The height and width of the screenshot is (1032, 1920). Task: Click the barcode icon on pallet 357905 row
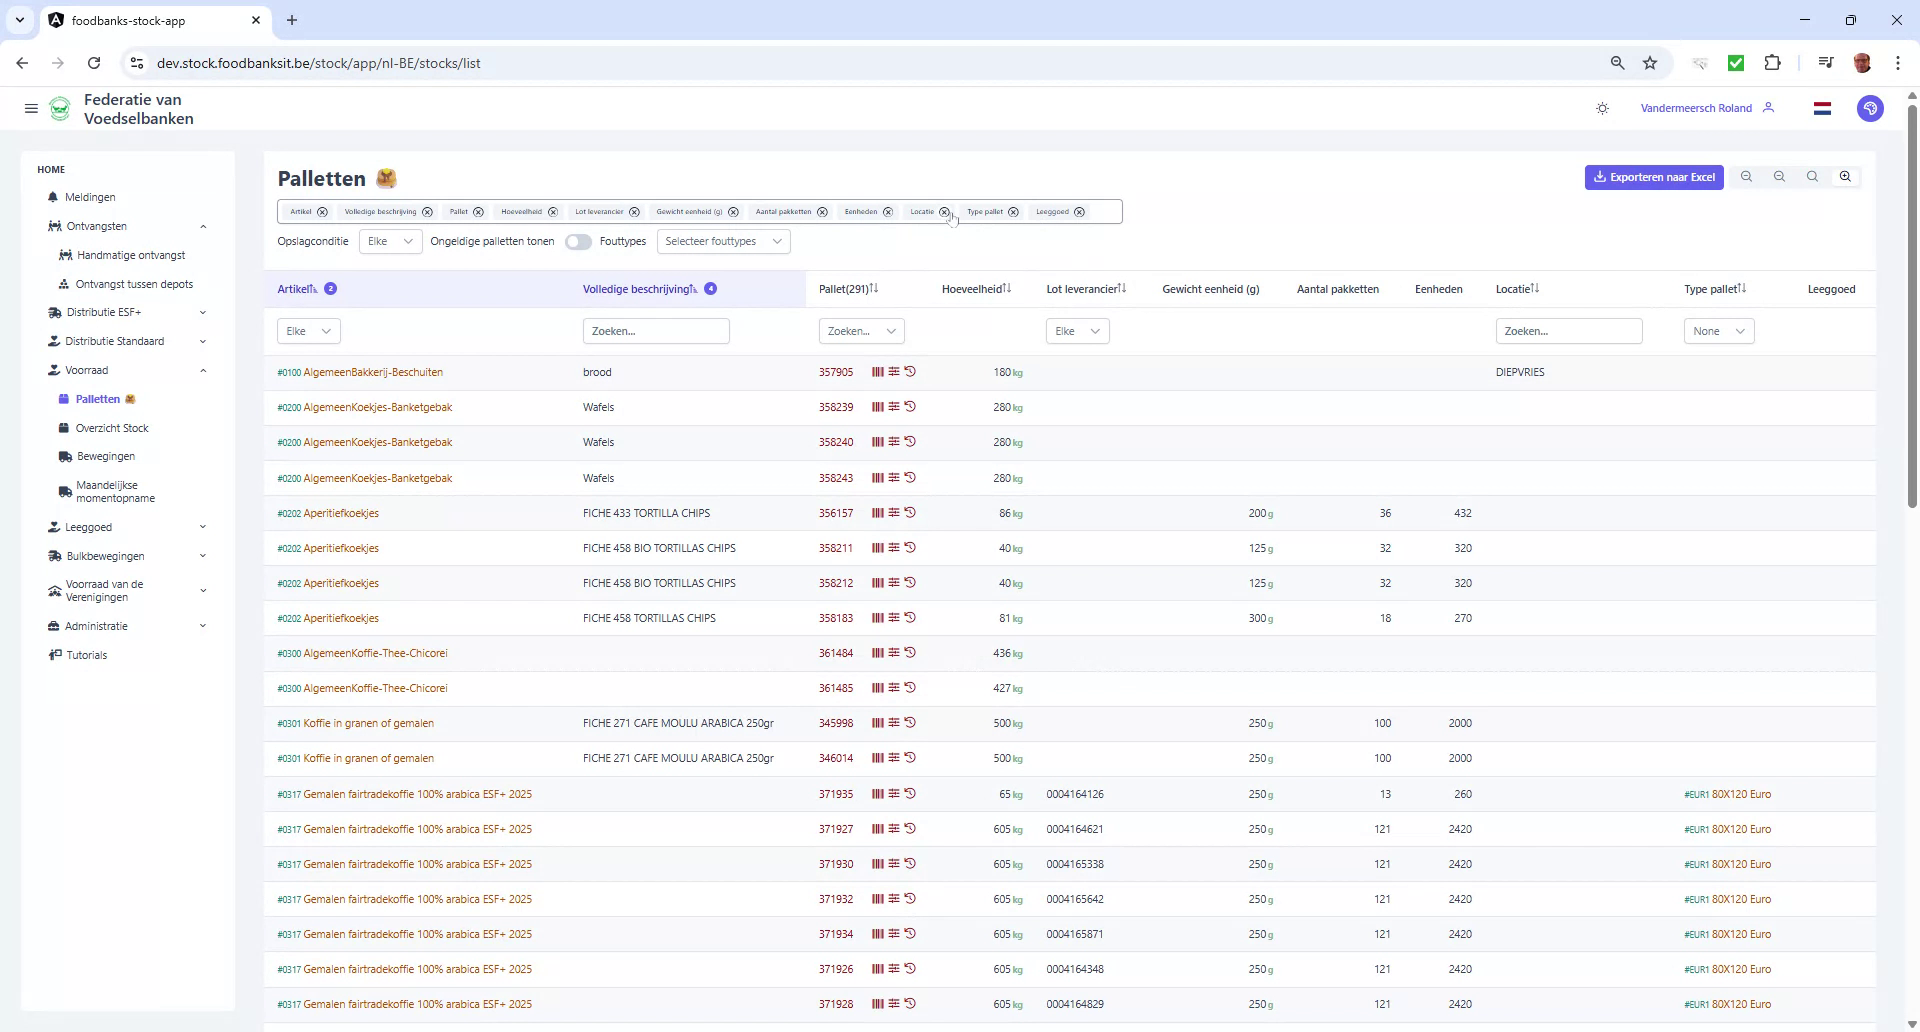tap(878, 371)
